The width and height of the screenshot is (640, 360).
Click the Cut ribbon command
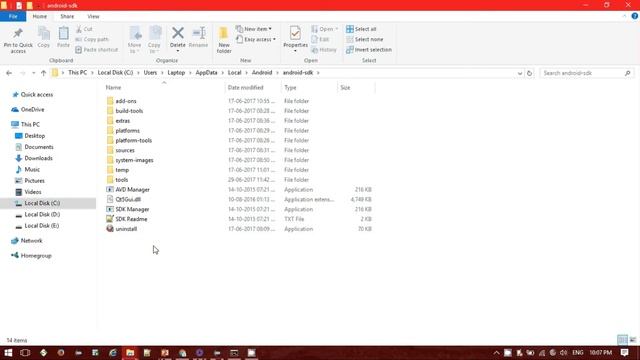point(84,29)
